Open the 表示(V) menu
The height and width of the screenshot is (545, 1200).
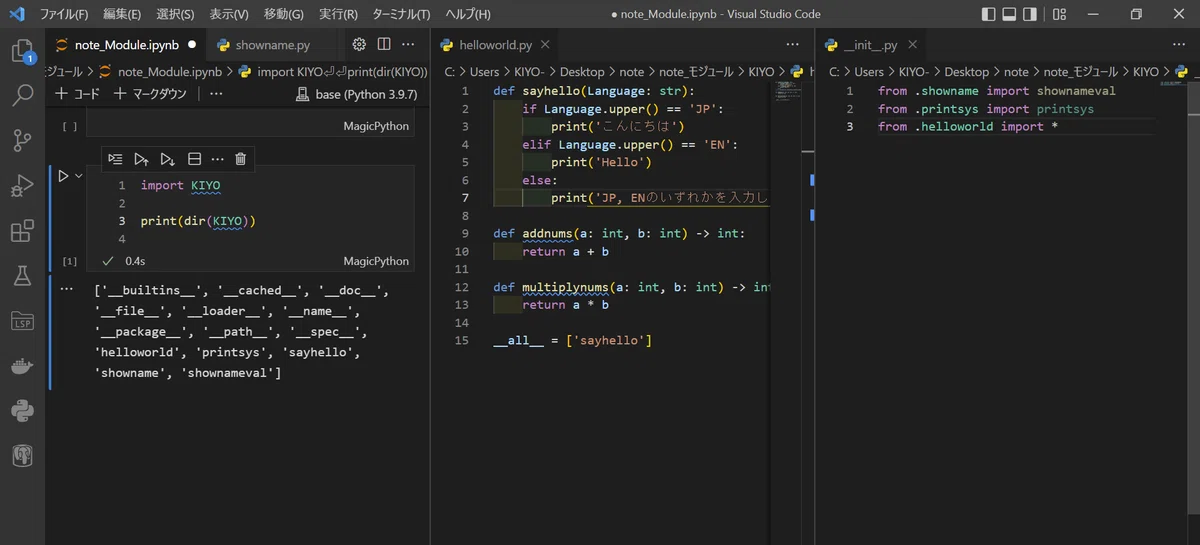(x=229, y=14)
